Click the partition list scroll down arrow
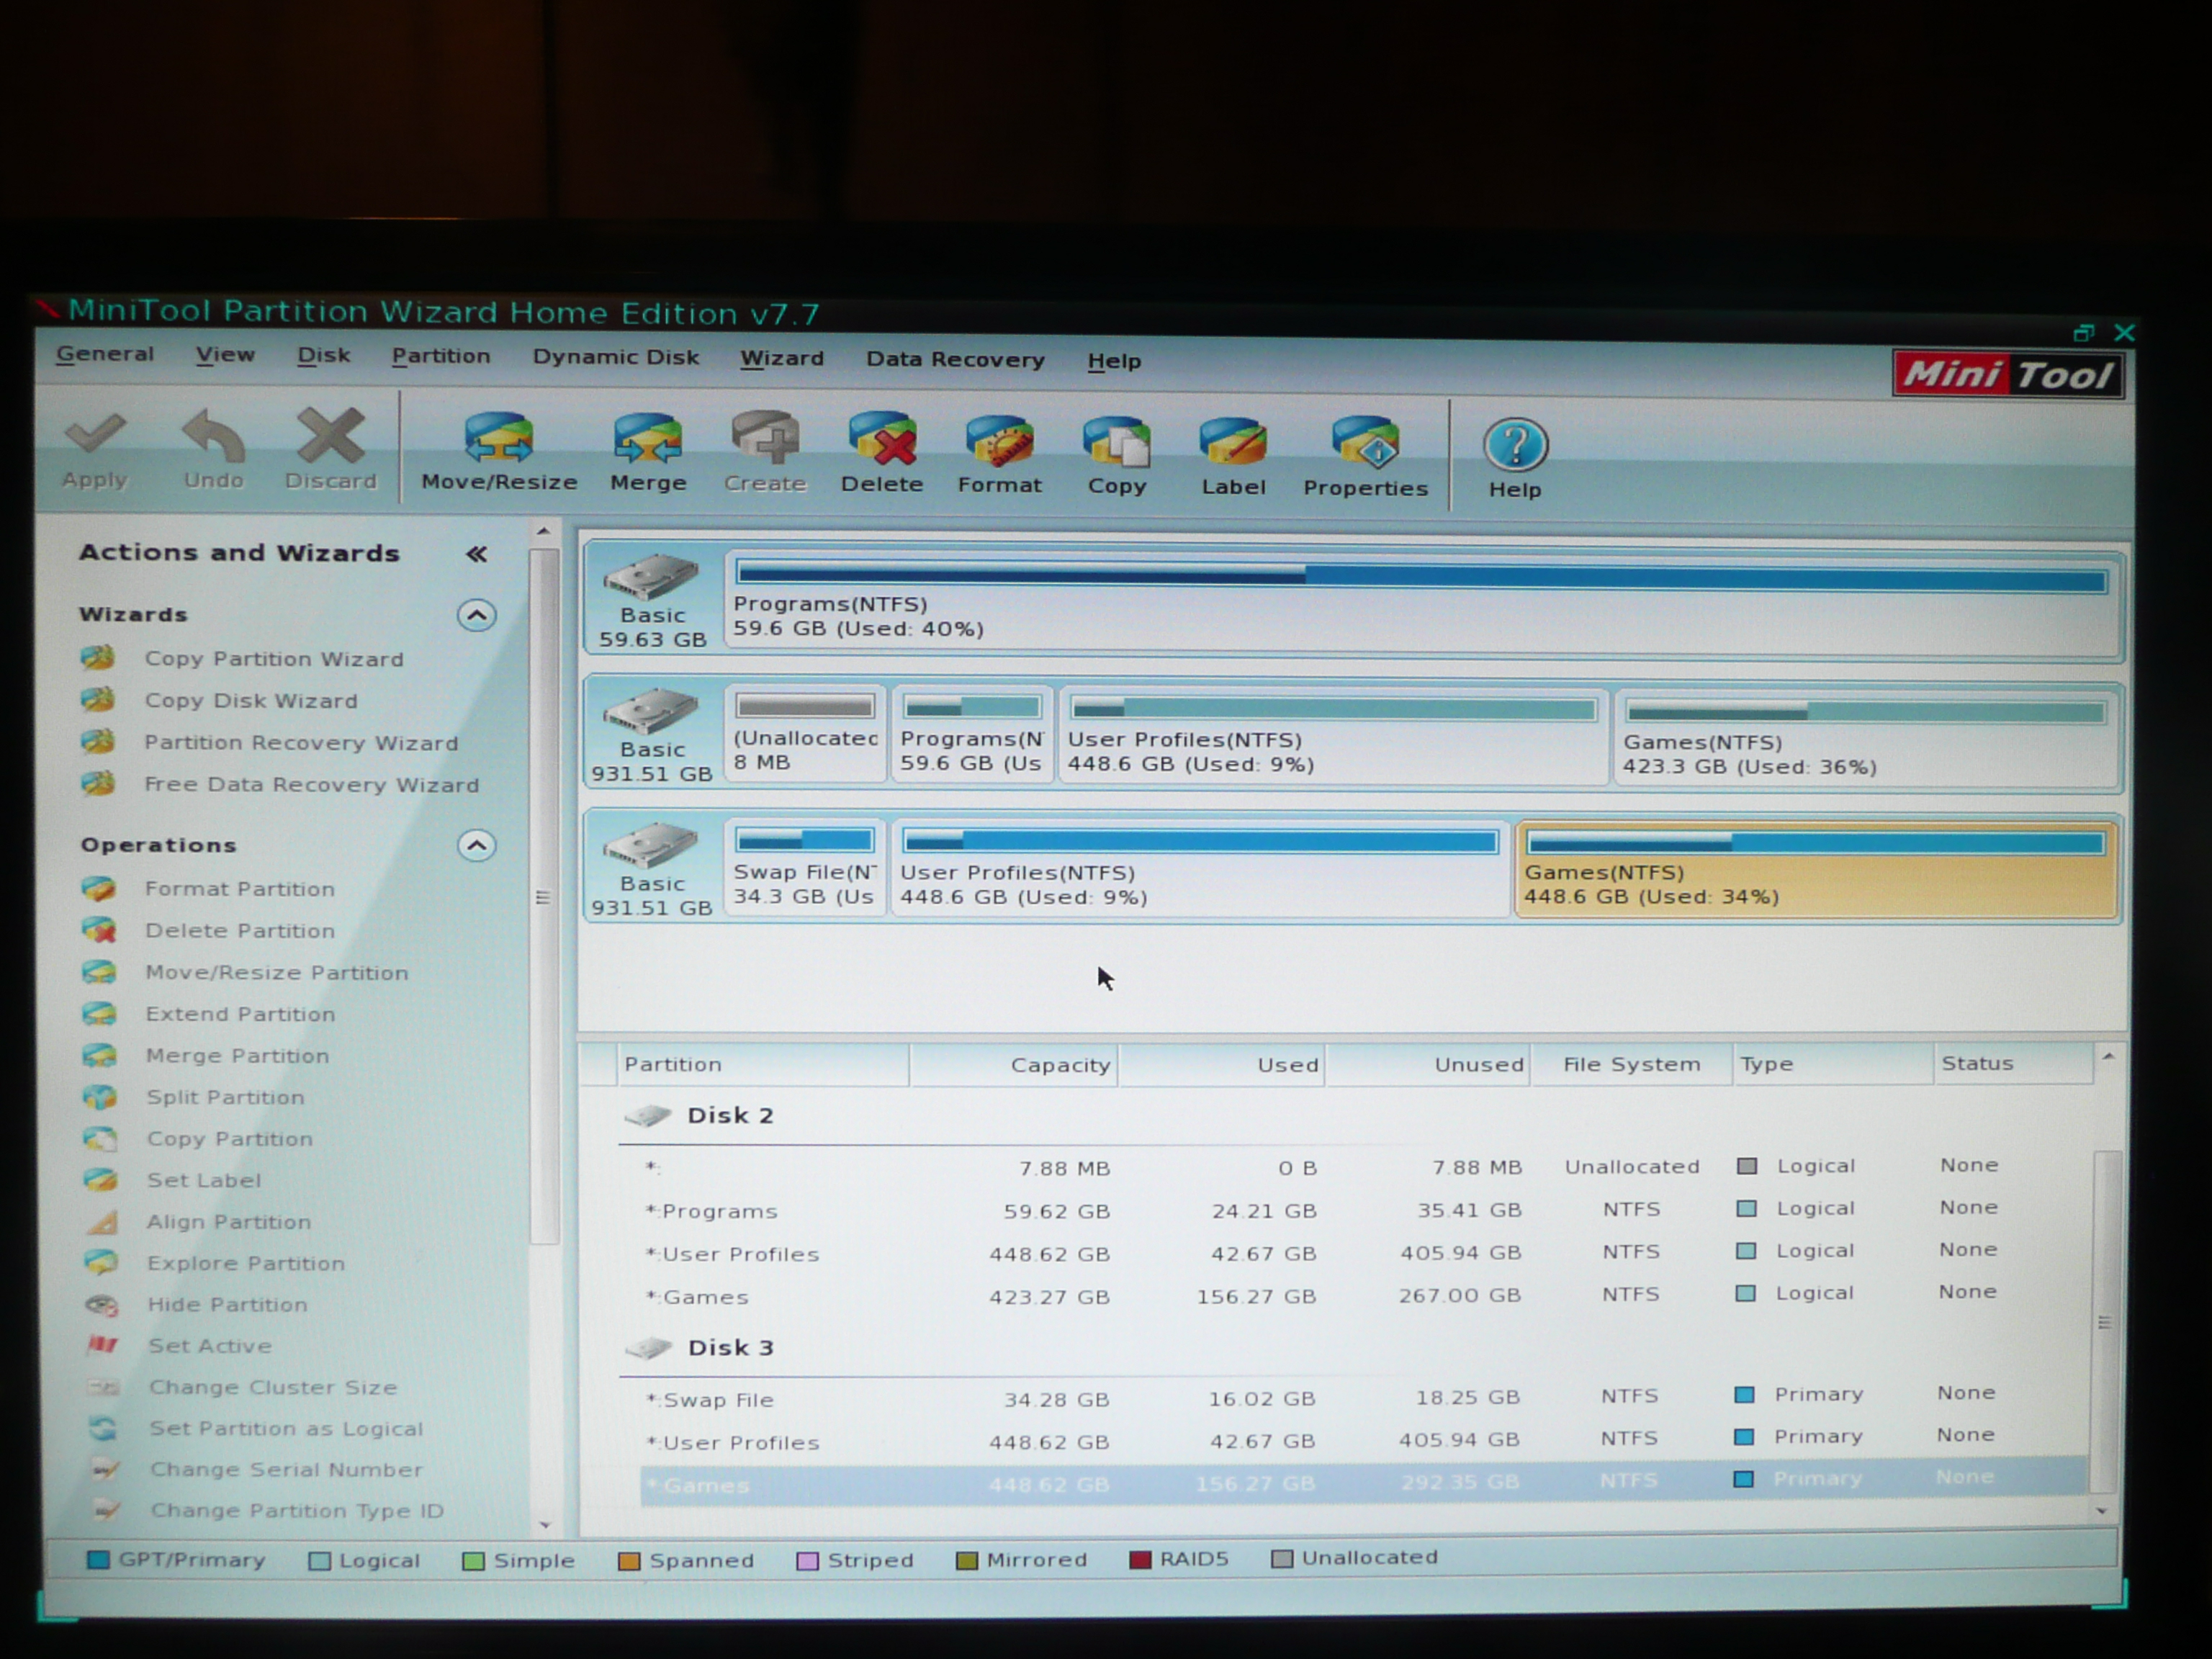The height and width of the screenshot is (1659, 2212). point(2102,1511)
